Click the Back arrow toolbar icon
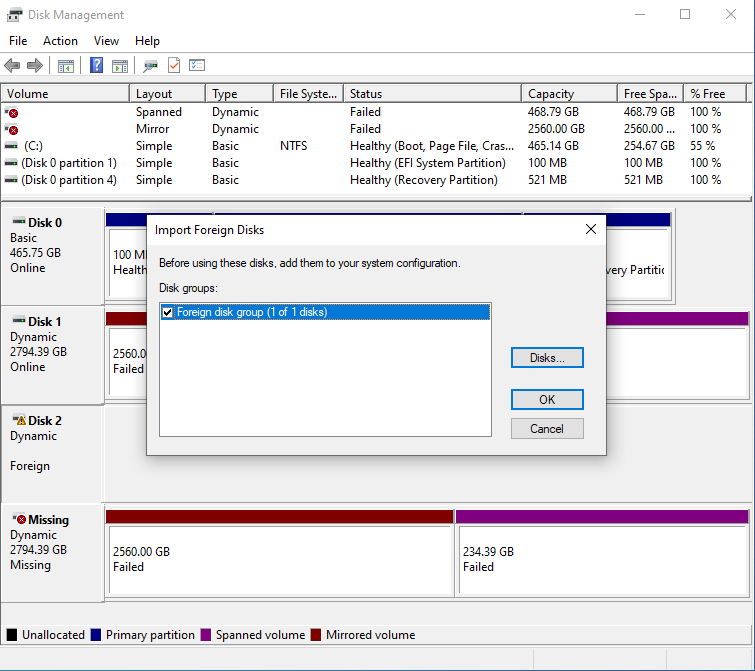Screen dimensions: 755x671 pos(12,65)
